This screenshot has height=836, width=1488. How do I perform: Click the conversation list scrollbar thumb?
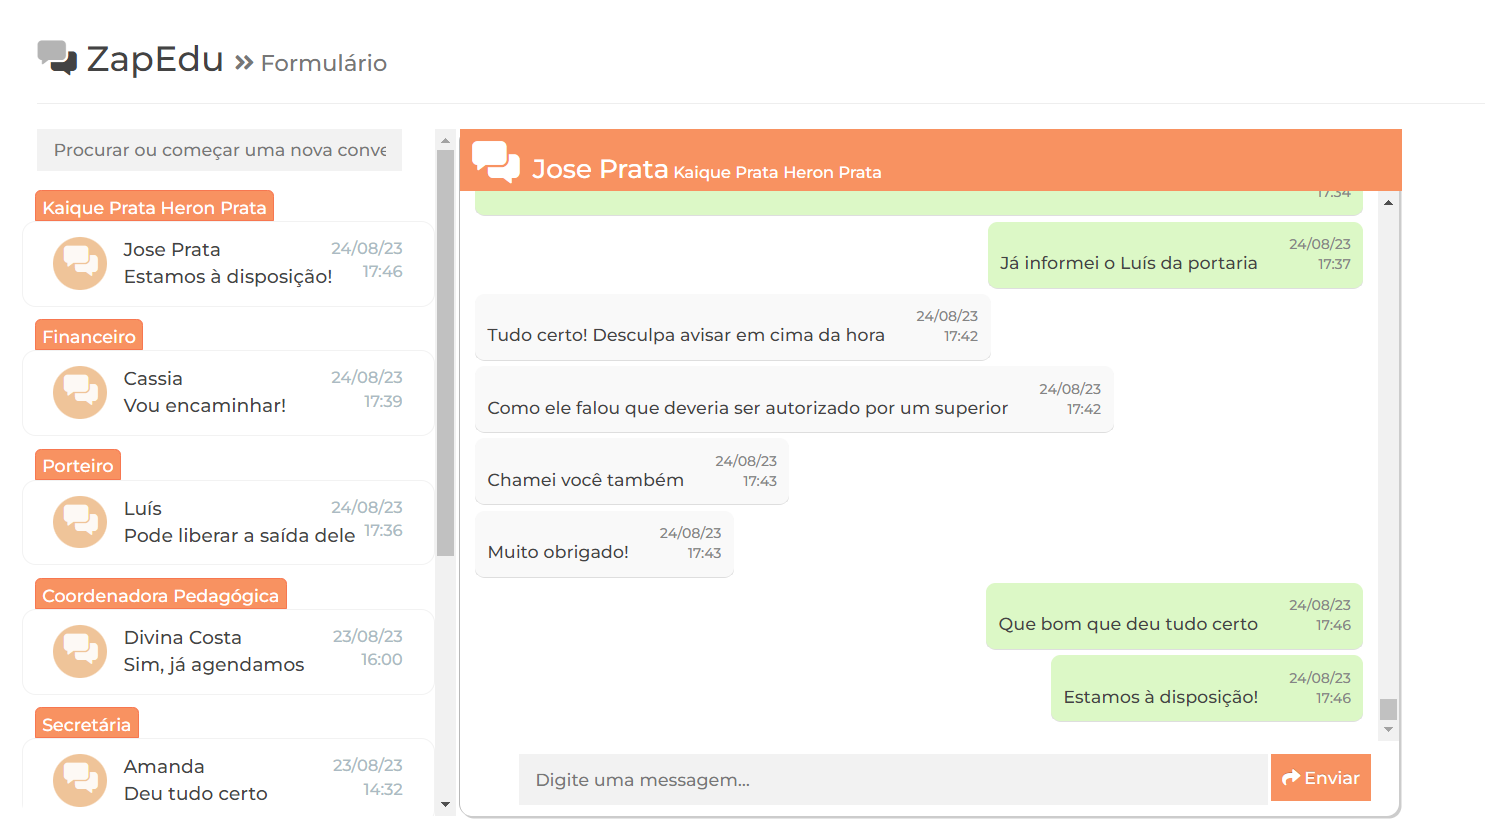(x=445, y=352)
